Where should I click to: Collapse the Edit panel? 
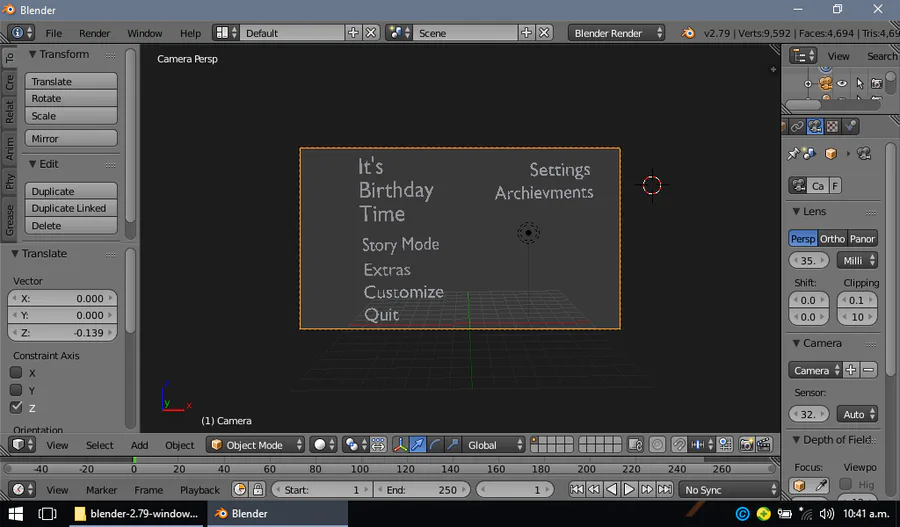click(x=33, y=164)
